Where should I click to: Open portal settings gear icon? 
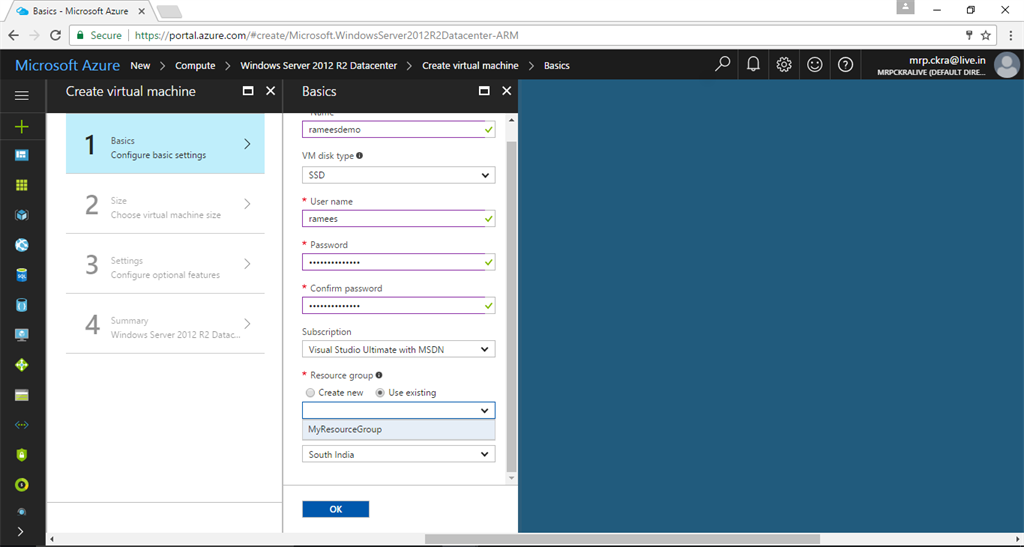784,64
